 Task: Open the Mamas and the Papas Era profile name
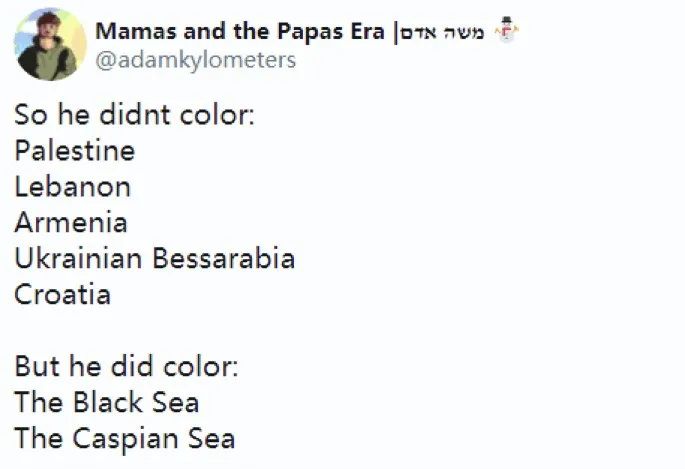(240, 31)
